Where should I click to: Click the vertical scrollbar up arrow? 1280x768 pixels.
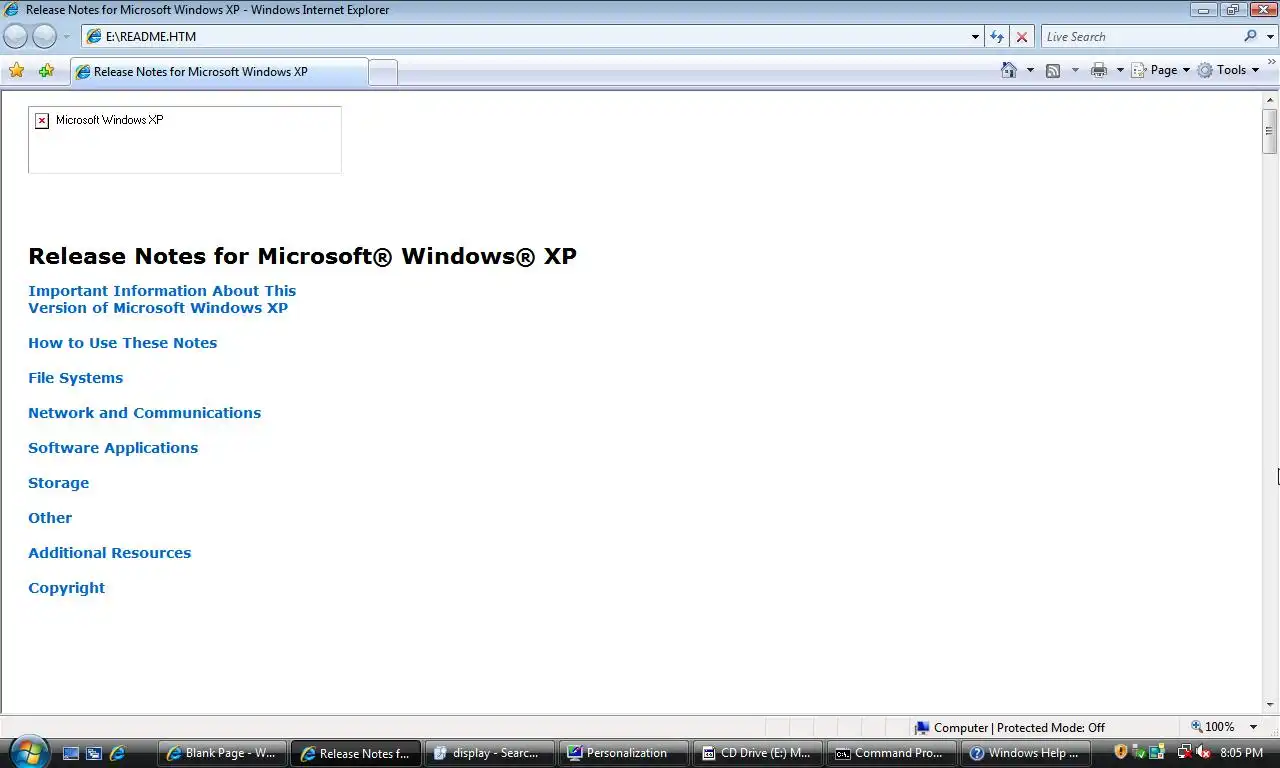click(1270, 100)
